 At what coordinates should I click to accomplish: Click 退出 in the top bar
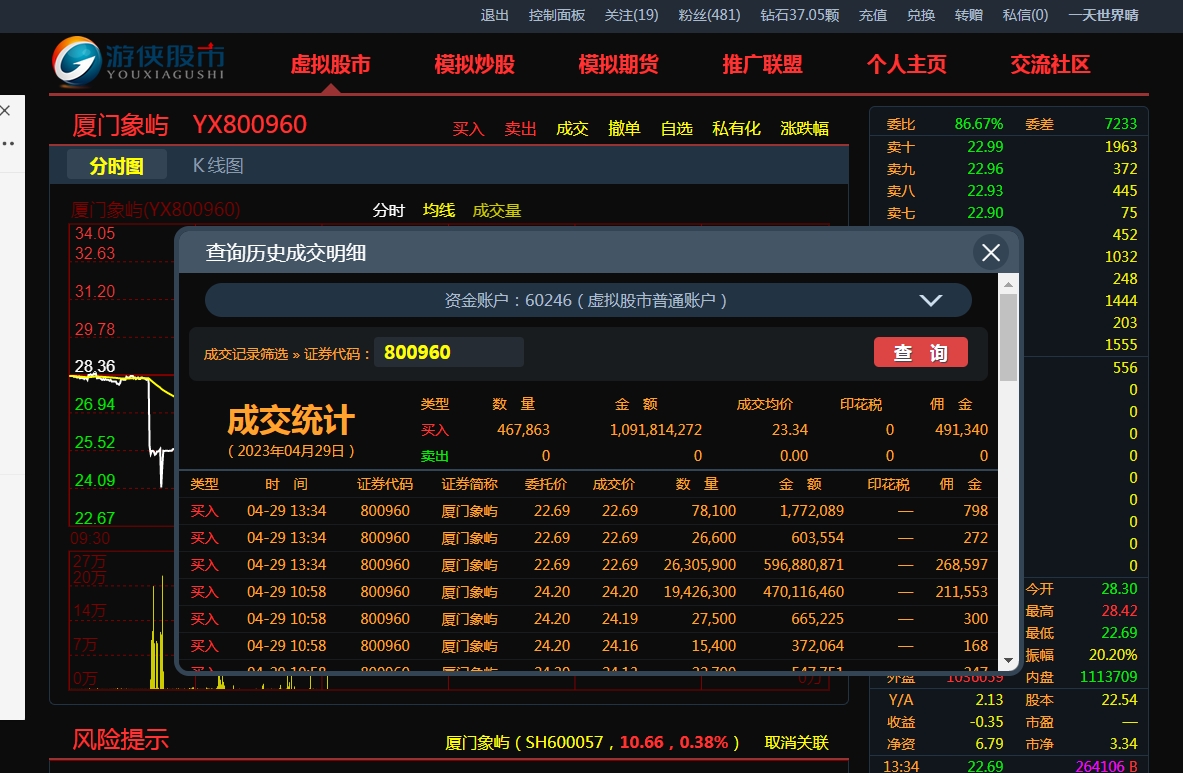click(x=494, y=15)
